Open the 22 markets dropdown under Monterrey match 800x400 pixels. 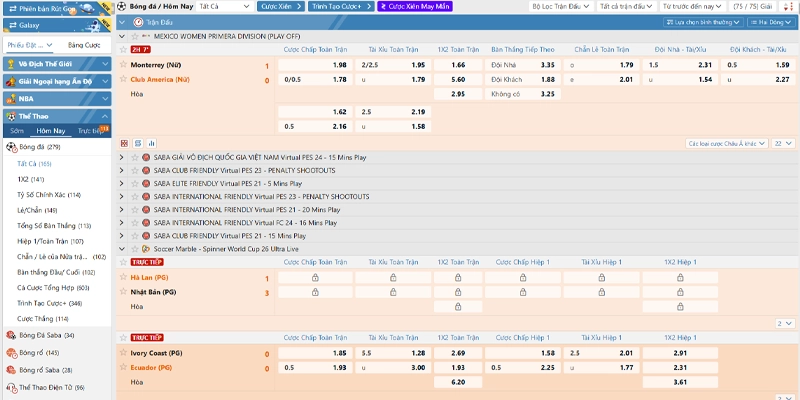click(x=783, y=143)
